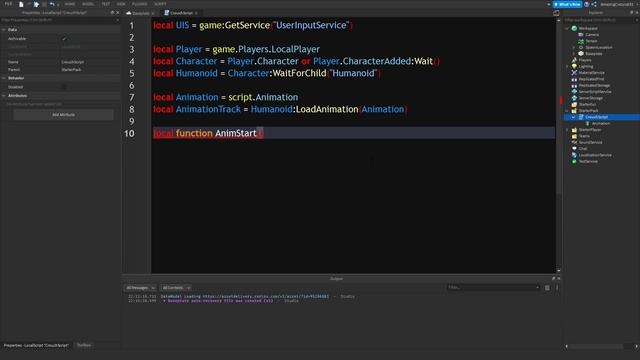
Task: Collapse the Behavior section in Properties
Action: (x=4, y=78)
